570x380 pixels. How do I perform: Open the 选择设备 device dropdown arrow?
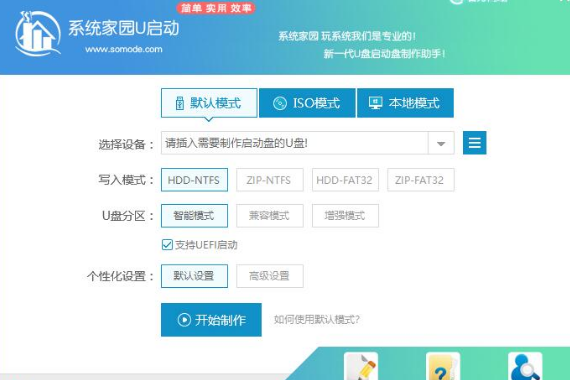coord(441,143)
